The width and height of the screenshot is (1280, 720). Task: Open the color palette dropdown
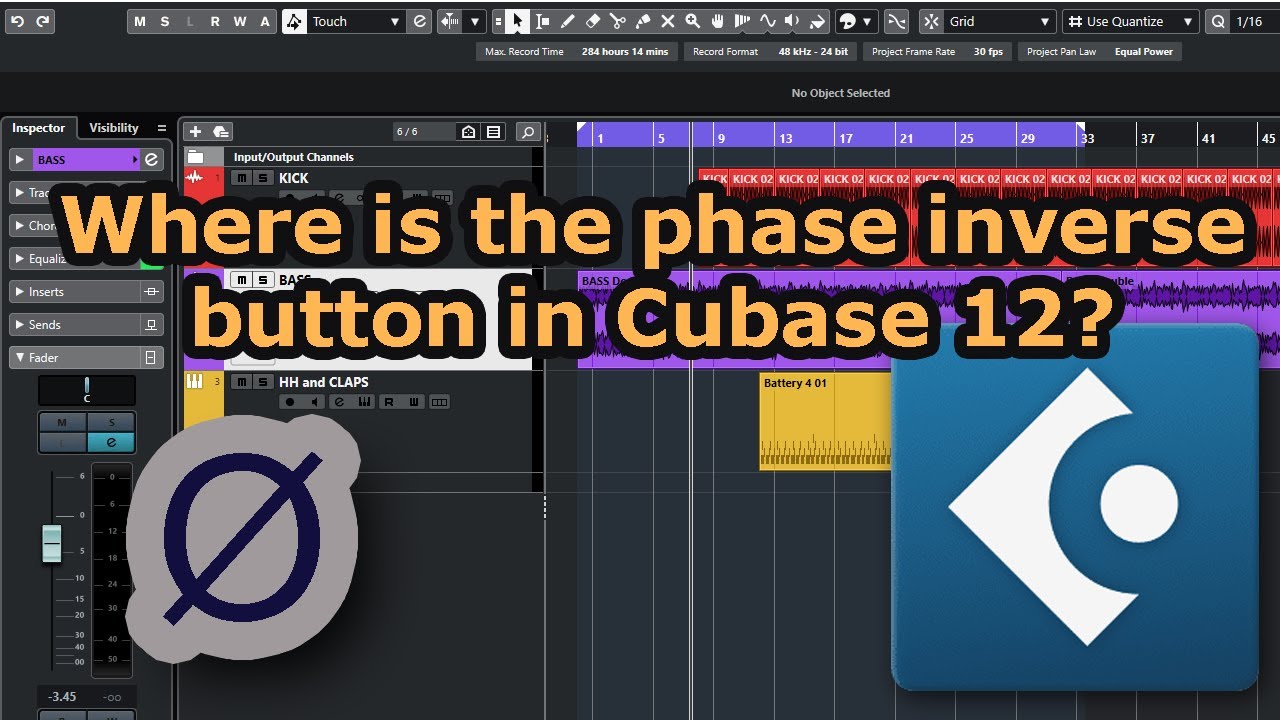(x=867, y=21)
